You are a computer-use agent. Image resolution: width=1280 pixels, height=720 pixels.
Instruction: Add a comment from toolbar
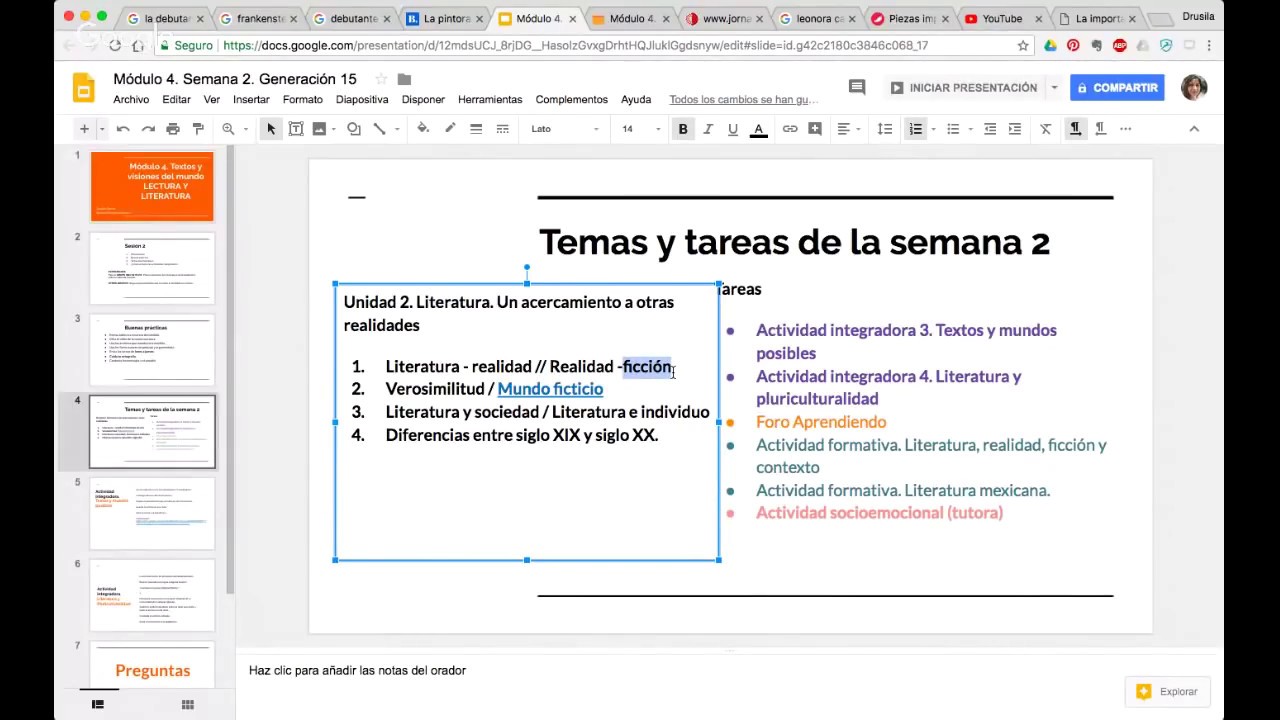(815, 129)
